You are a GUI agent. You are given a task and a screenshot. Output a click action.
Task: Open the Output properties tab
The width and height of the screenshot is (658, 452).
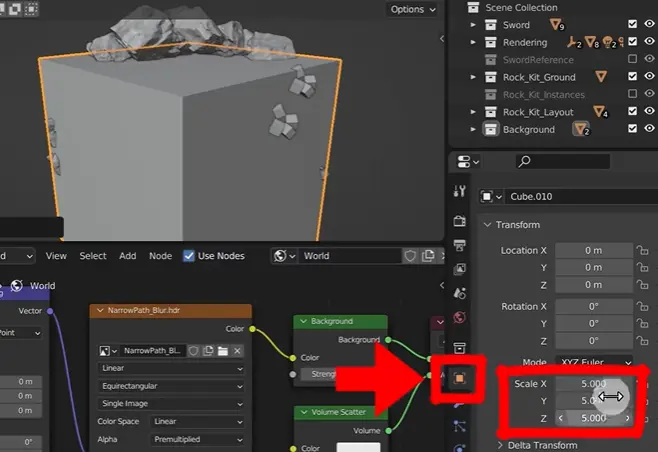pyautogui.click(x=460, y=245)
